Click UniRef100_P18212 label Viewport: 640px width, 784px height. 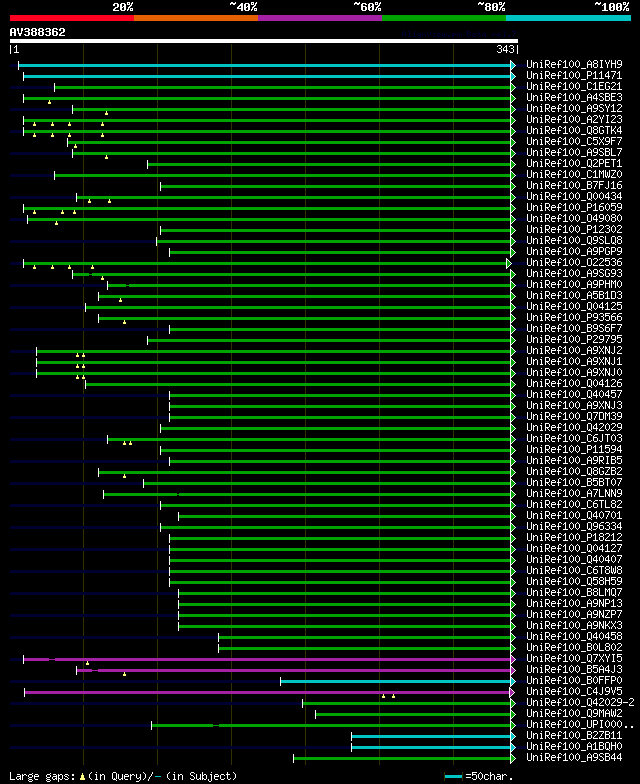(x=574, y=538)
